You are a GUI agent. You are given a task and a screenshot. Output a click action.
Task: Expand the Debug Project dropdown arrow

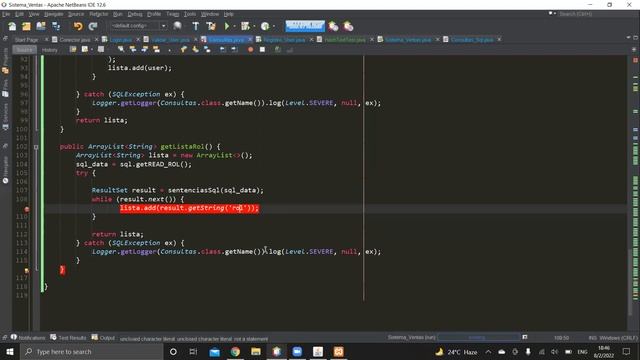[x=254, y=26]
